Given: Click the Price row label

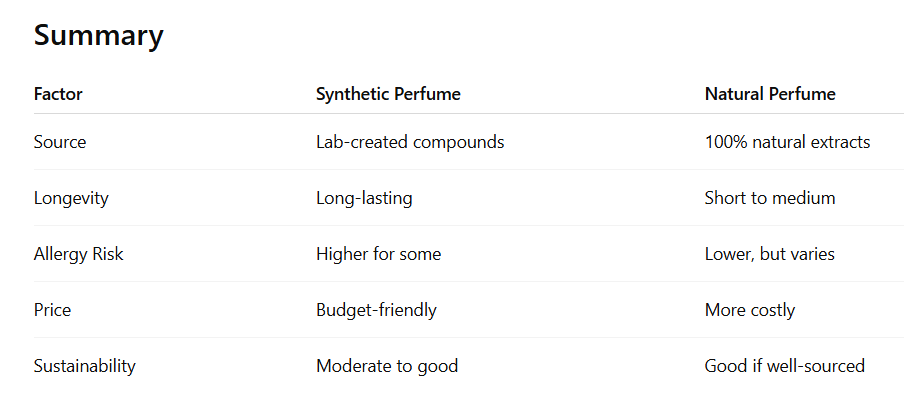Looking at the screenshot, I should 52,310.
